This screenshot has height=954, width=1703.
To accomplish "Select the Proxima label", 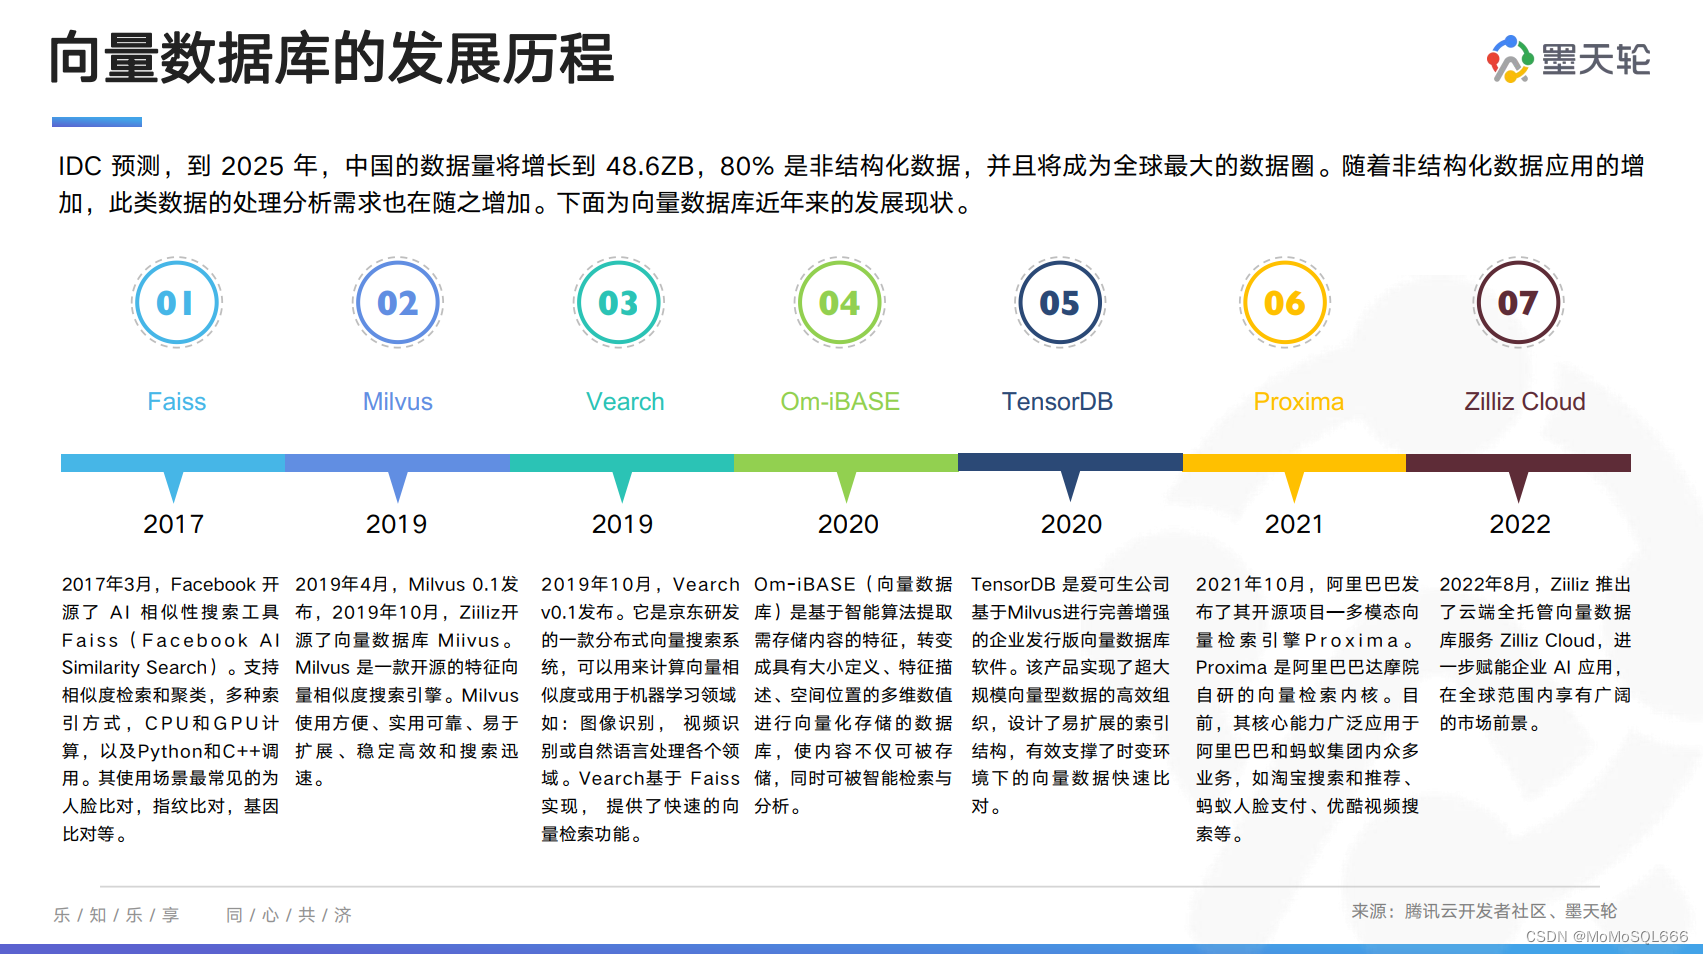I will 1299,402.
